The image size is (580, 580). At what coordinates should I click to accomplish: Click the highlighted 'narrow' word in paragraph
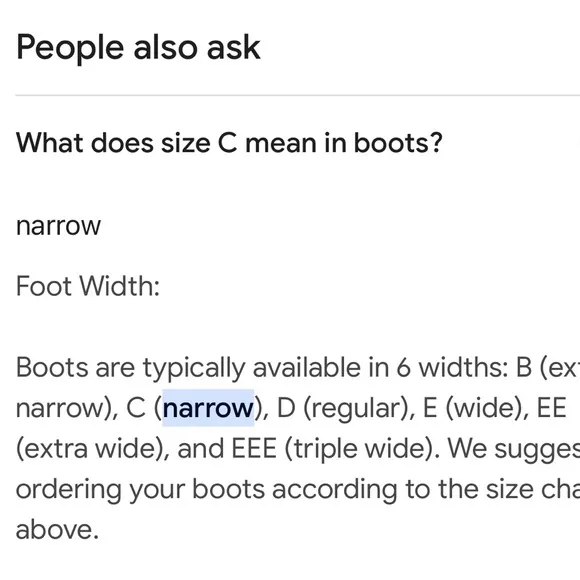point(208,408)
